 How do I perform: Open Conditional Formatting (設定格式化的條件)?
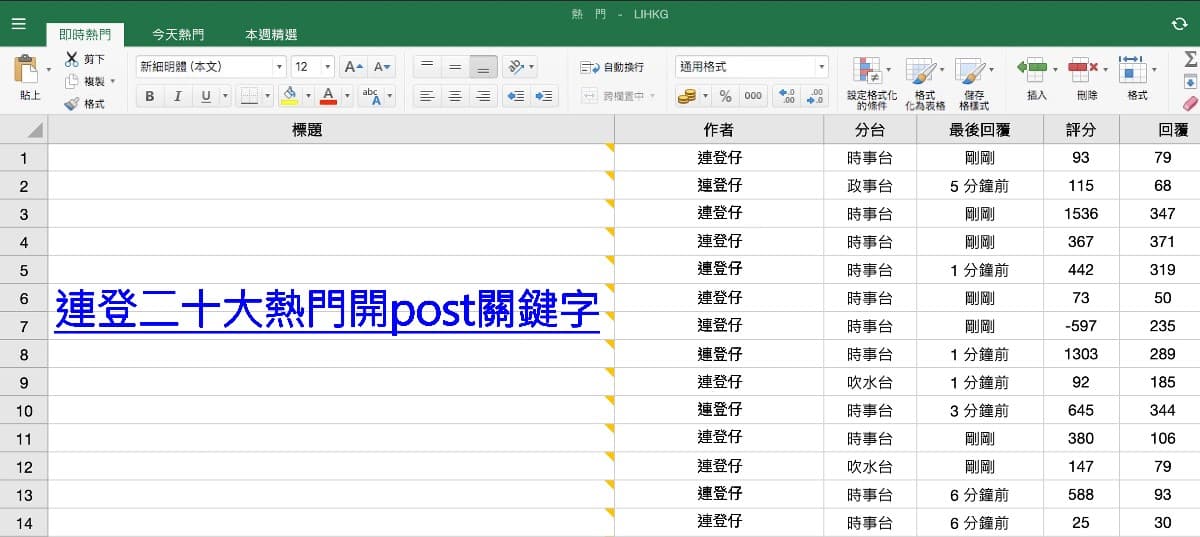[x=871, y=82]
